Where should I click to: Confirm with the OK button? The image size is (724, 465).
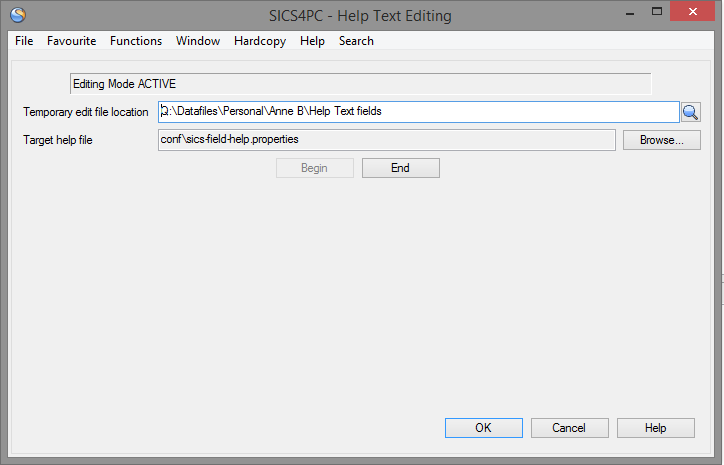click(483, 428)
